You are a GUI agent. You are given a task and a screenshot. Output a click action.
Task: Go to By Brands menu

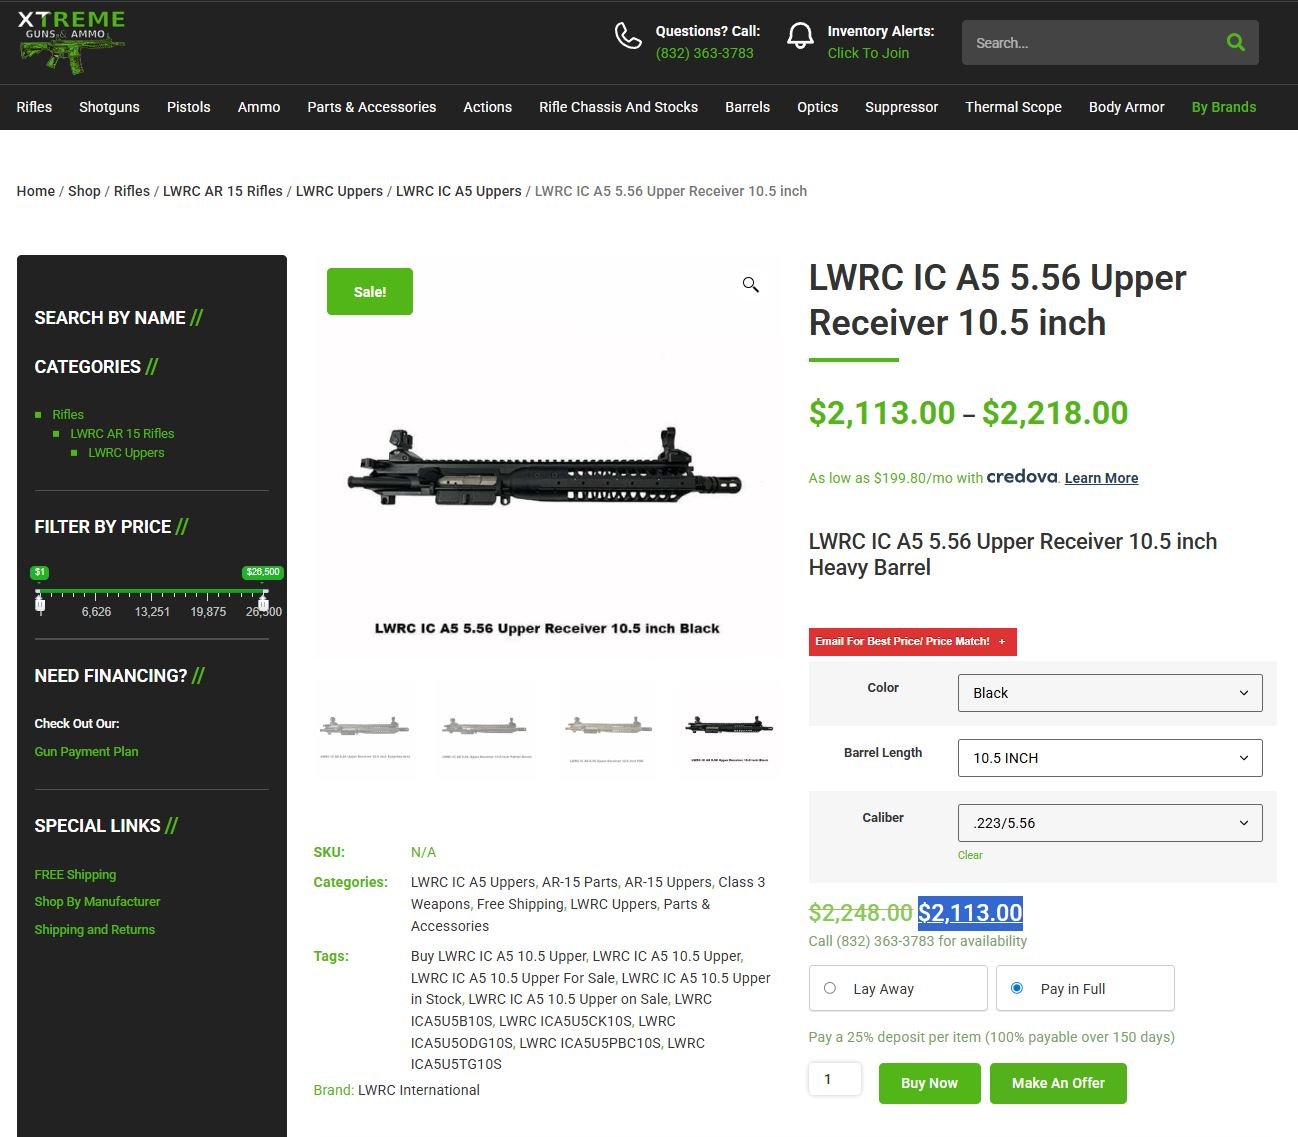(x=1223, y=107)
